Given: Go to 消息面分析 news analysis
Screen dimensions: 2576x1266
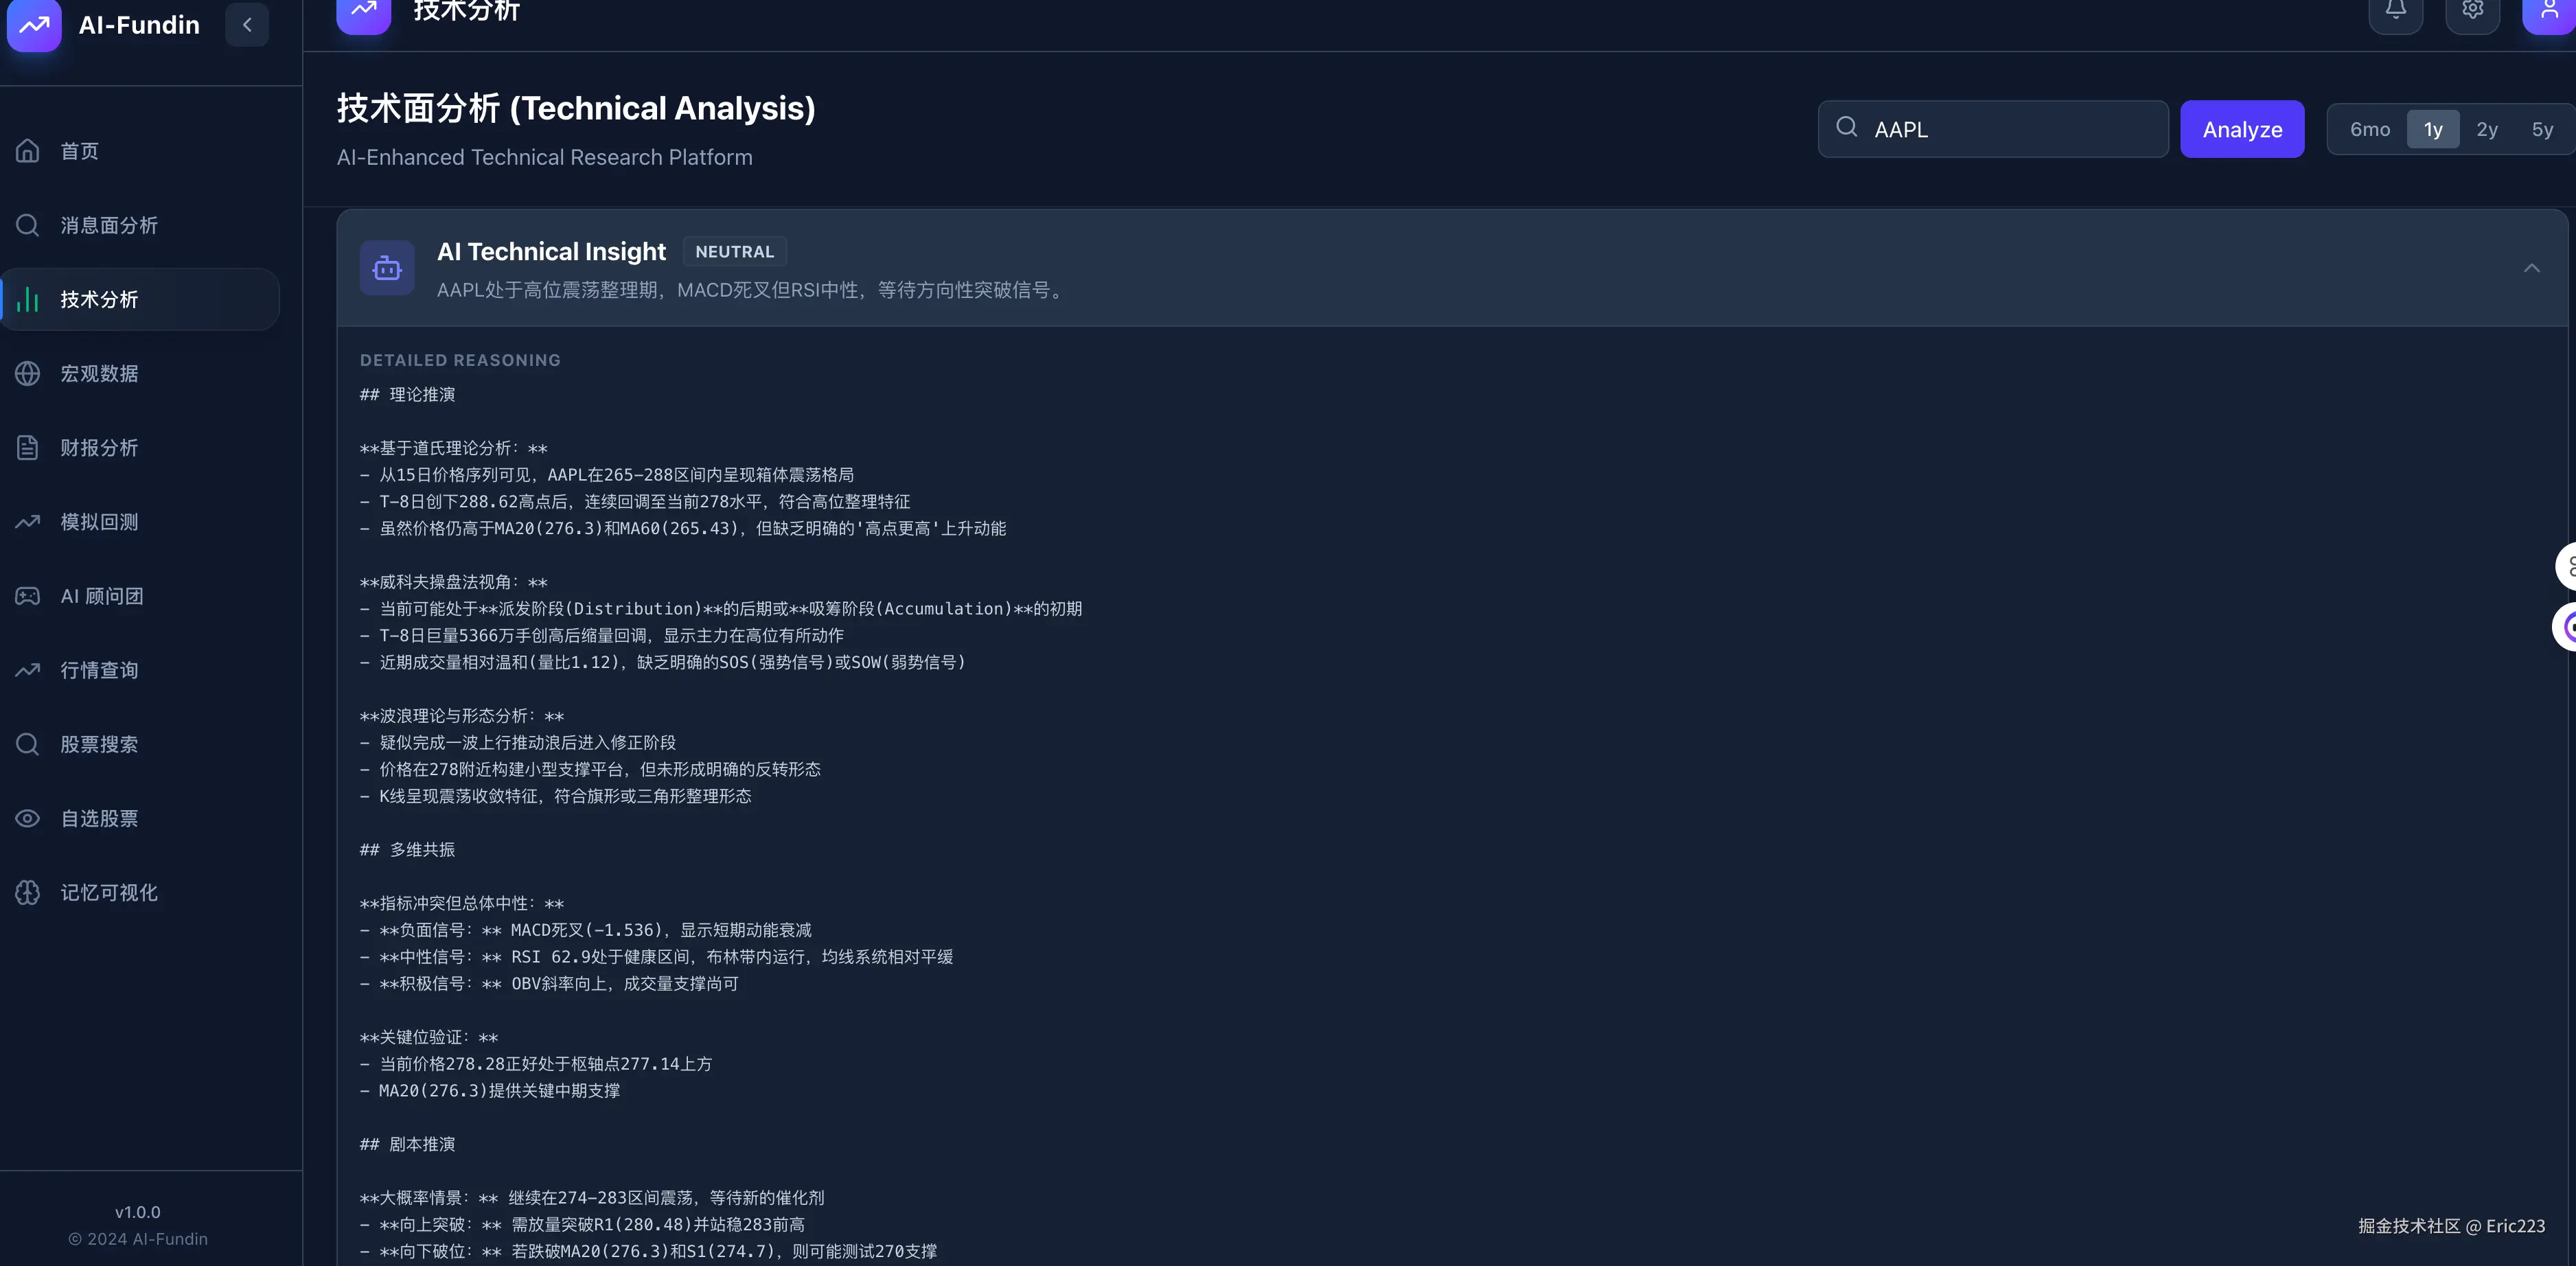Looking at the screenshot, I should click(x=108, y=225).
